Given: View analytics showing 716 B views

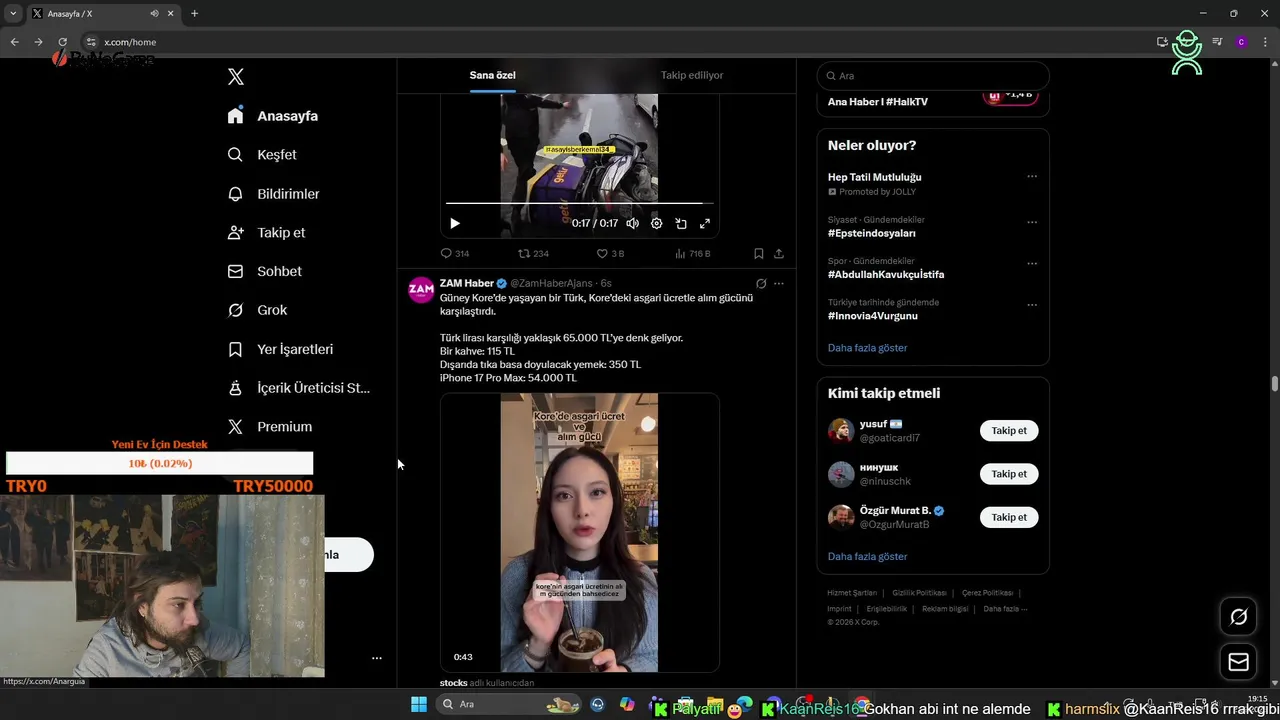Looking at the screenshot, I should (x=692, y=254).
